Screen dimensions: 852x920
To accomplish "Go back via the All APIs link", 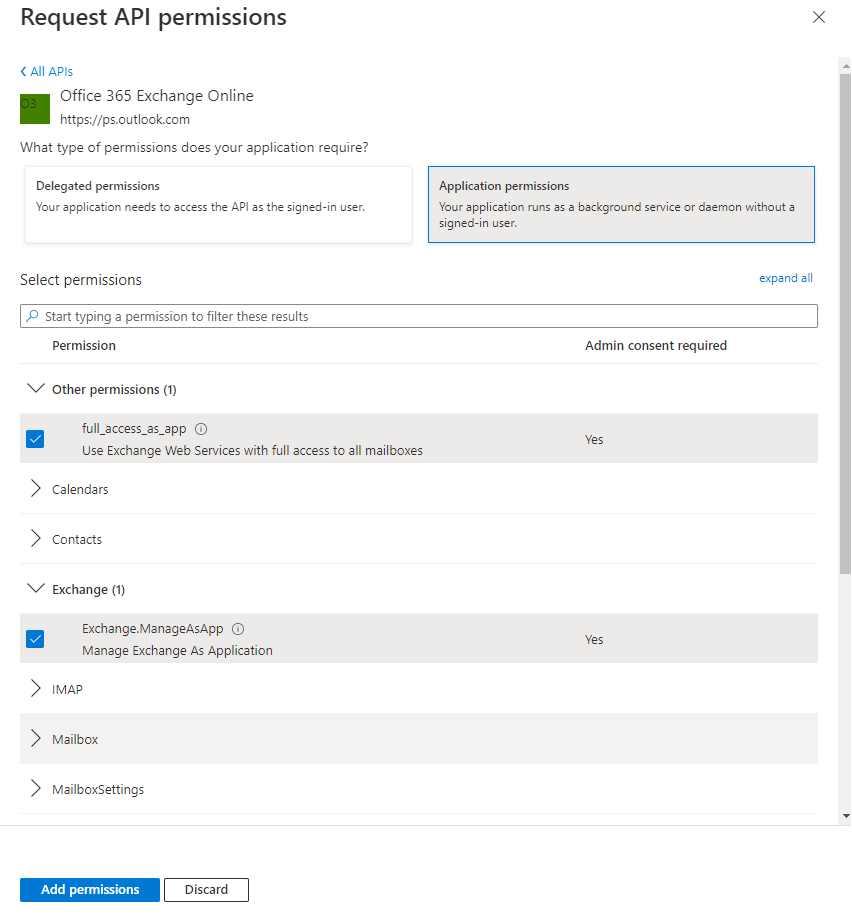I will [x=47, y=72].
